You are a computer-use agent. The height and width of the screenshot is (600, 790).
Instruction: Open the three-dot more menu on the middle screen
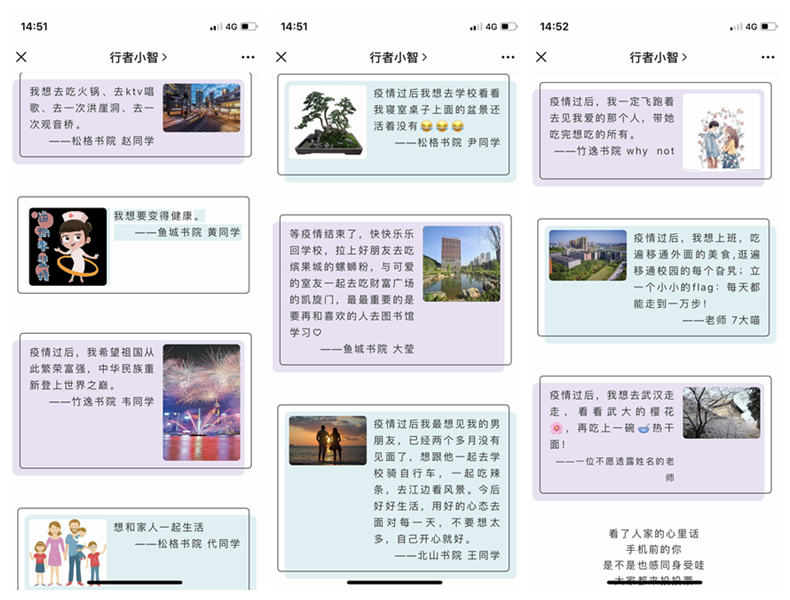pyautogui.click(x=508, y=58)
